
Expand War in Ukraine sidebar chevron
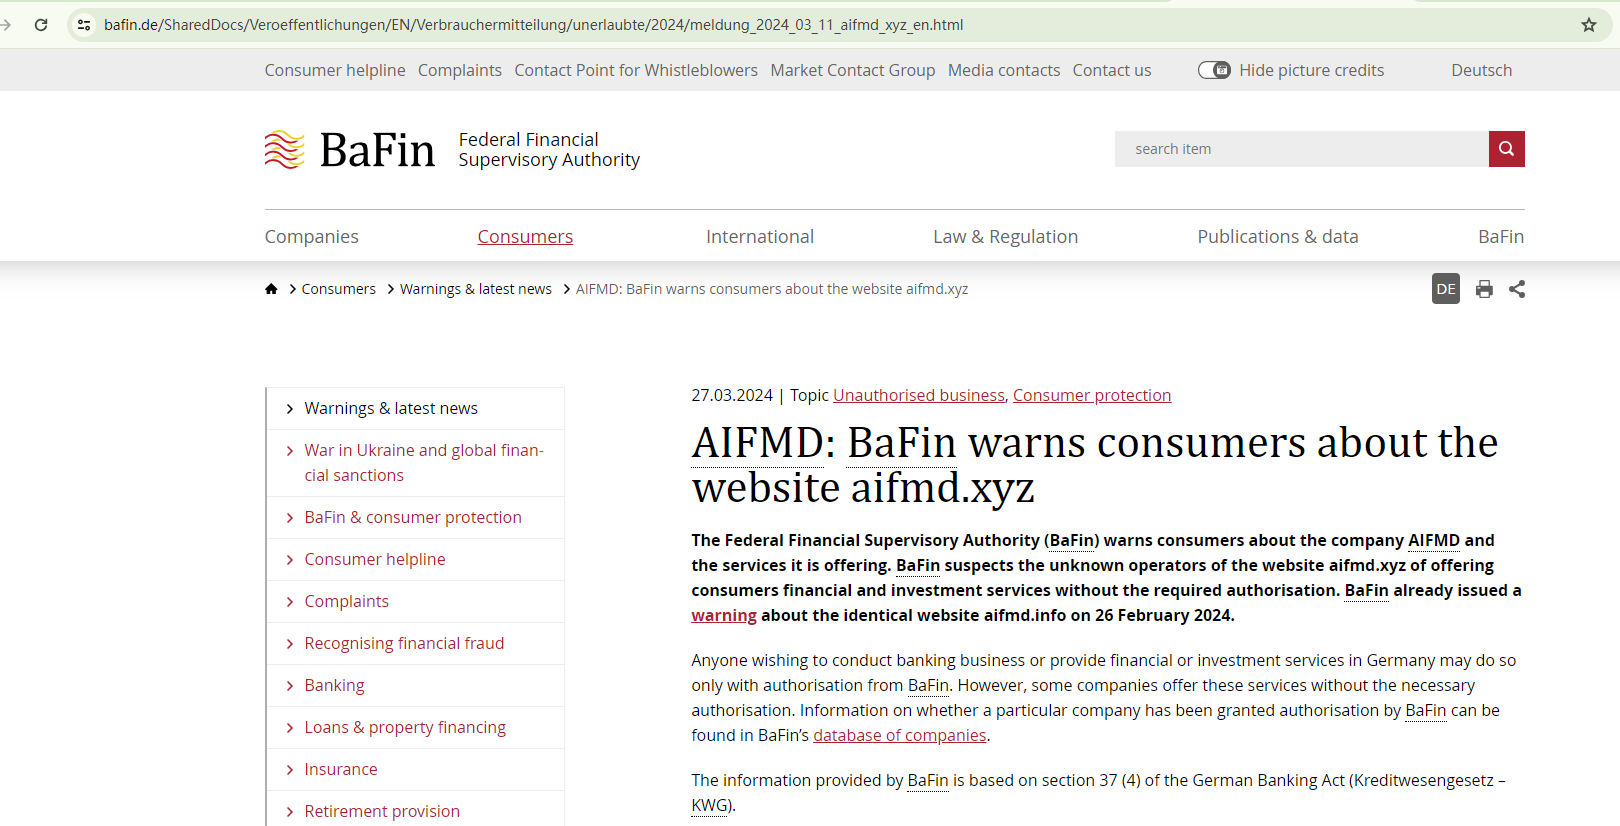(x=290, y=451)
